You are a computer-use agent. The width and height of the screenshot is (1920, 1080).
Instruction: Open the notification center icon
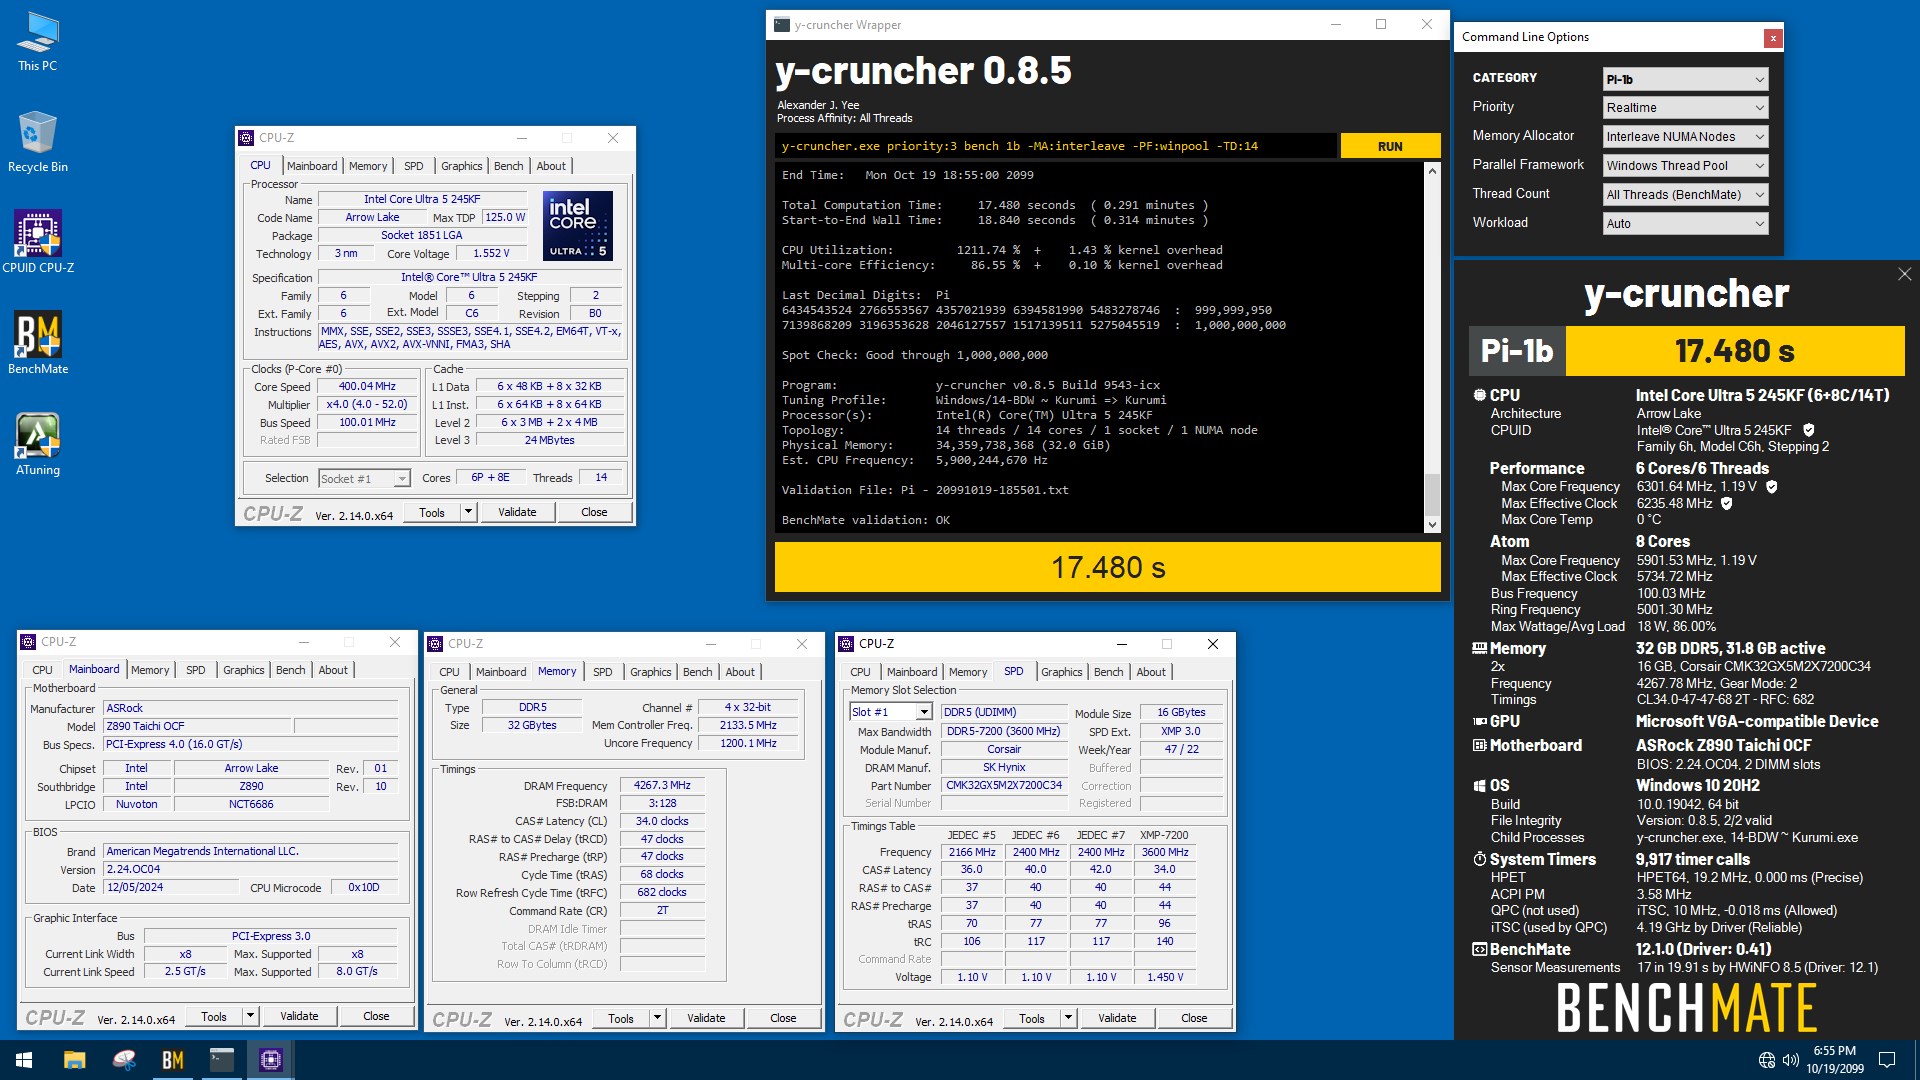[1887, 1060]
